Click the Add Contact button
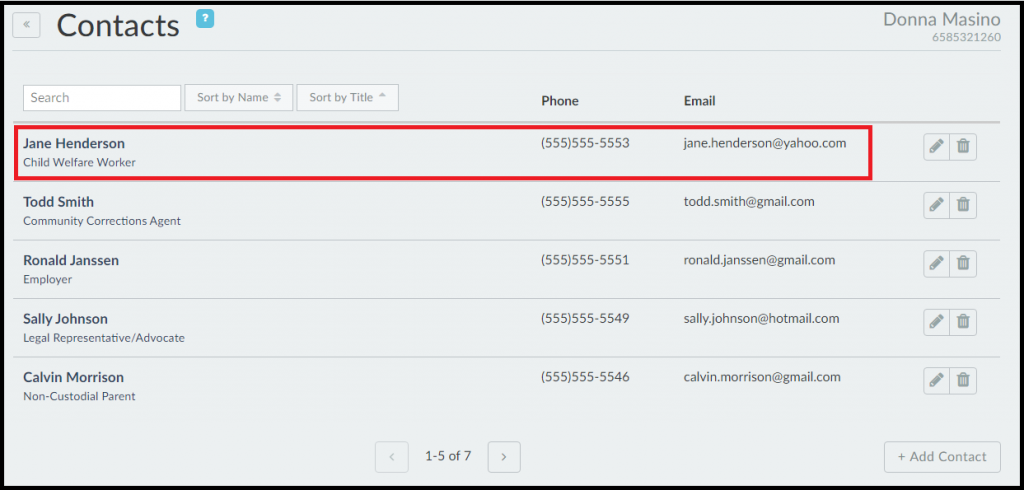The width and height of the screenshot is (1024, 490). coord(942,457)
